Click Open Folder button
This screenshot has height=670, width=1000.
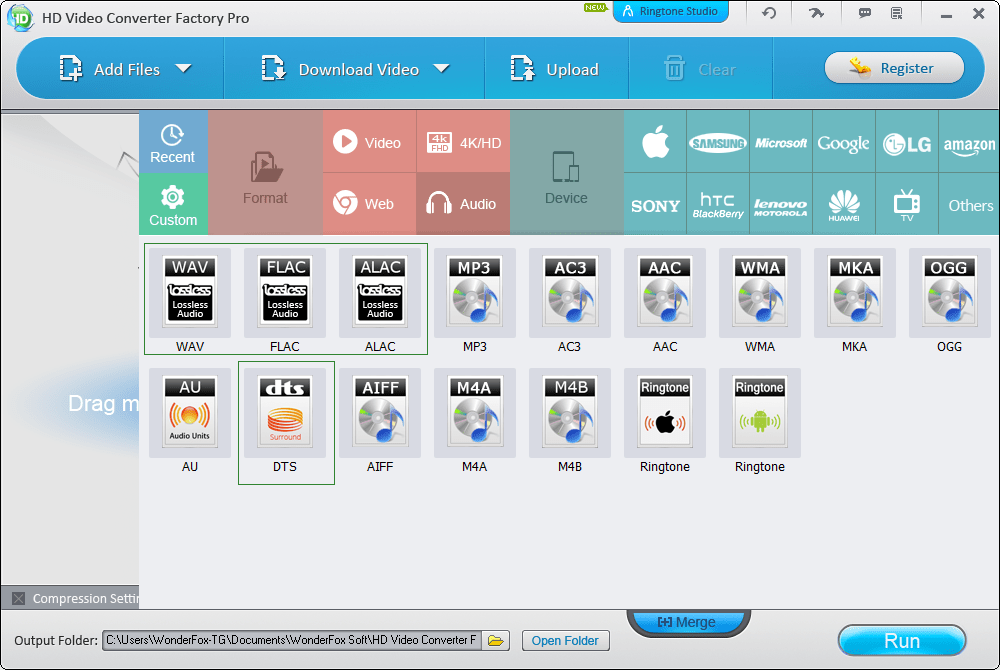[x=566, y=640]
